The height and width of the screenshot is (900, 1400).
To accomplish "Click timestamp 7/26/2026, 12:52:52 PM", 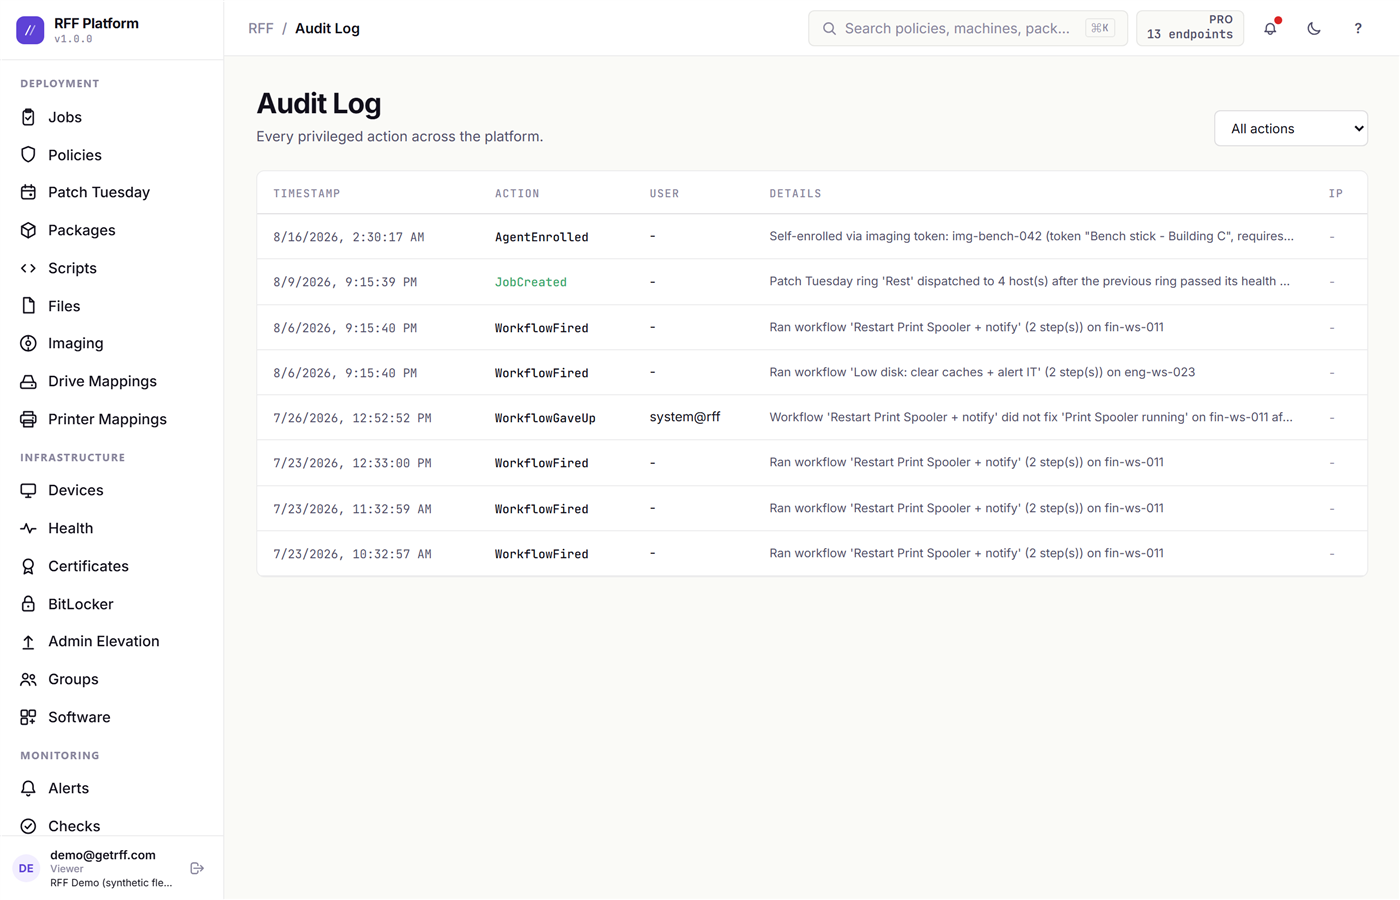I will coord(352,418).
